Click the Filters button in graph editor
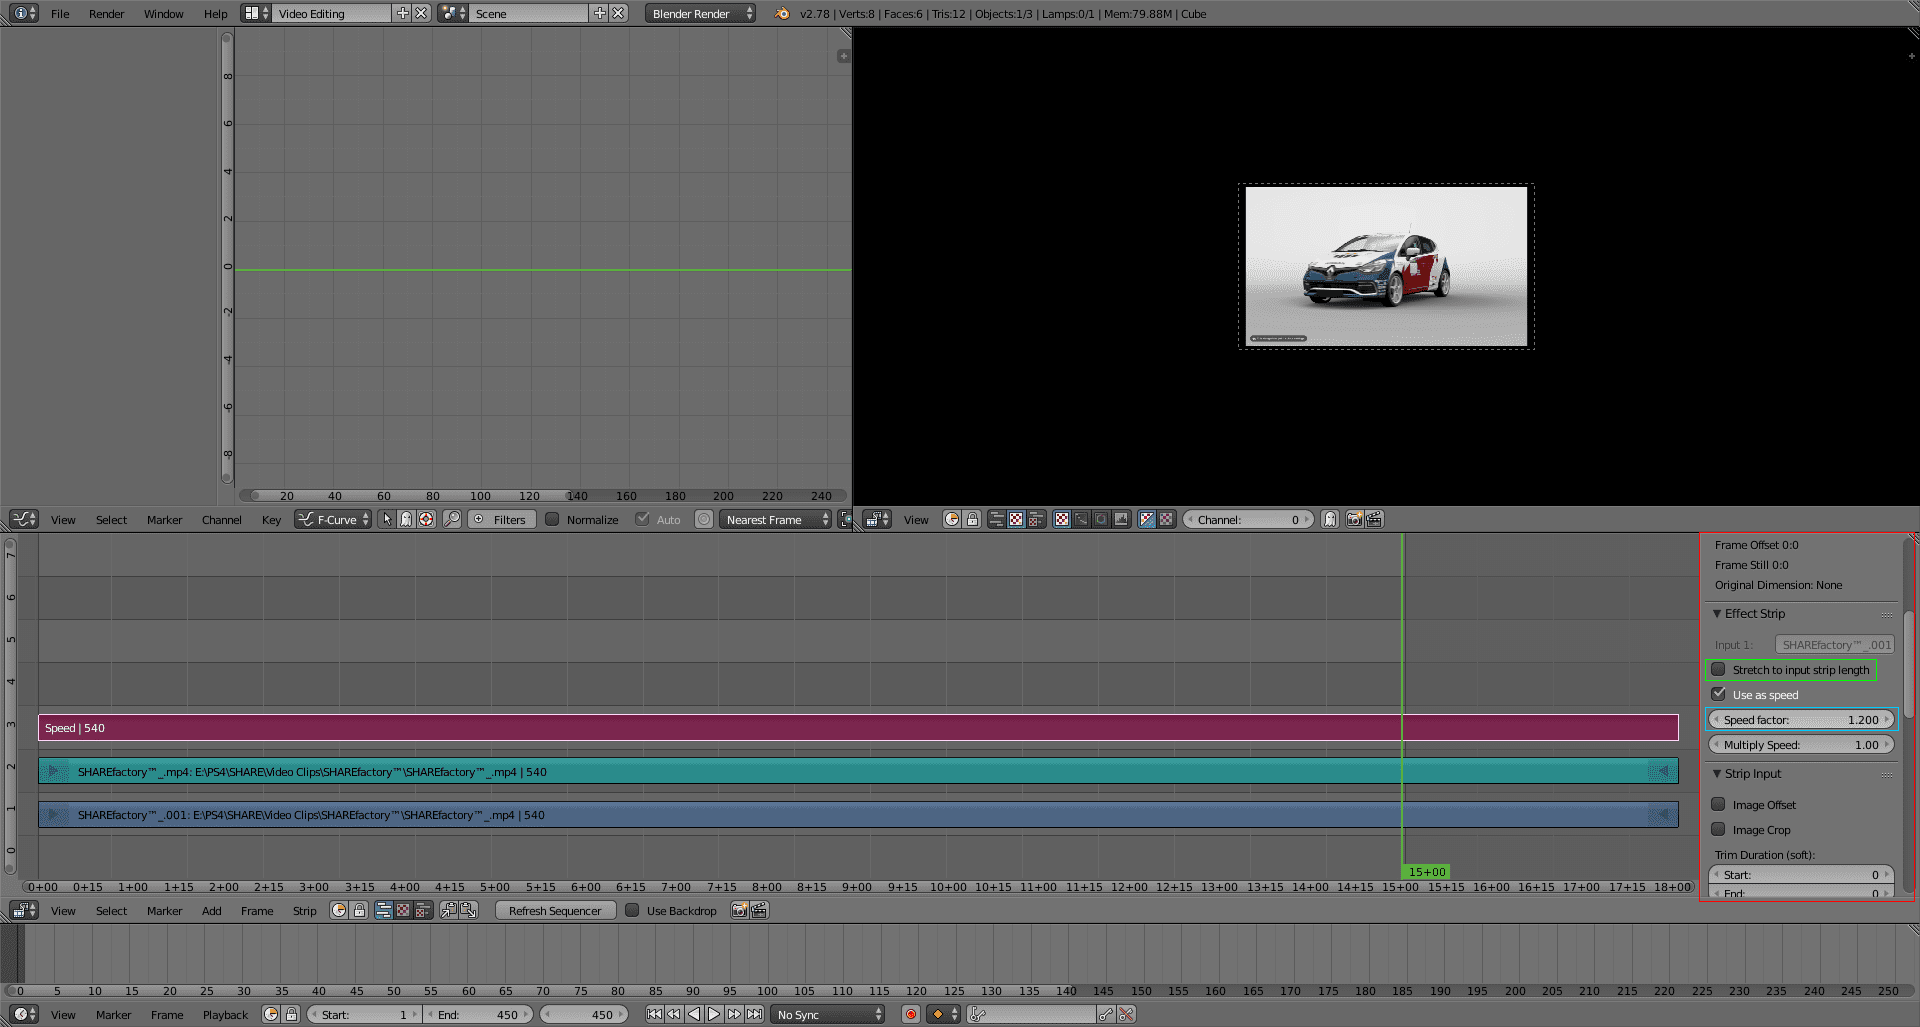This screenshot has width=1920, height=1027. click(501, 519)
